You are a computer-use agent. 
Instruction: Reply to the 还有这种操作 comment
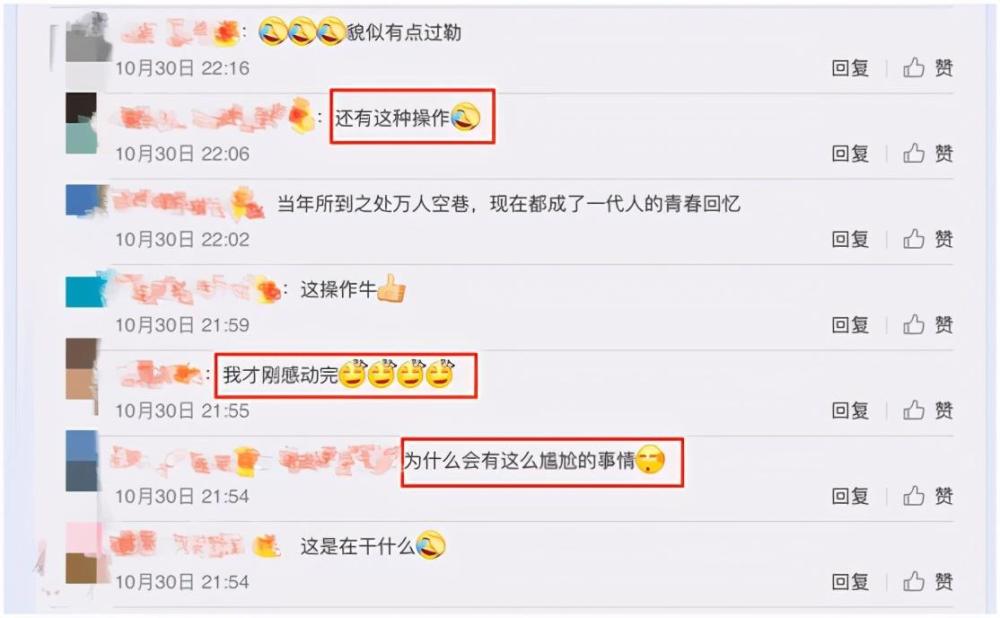850,153
